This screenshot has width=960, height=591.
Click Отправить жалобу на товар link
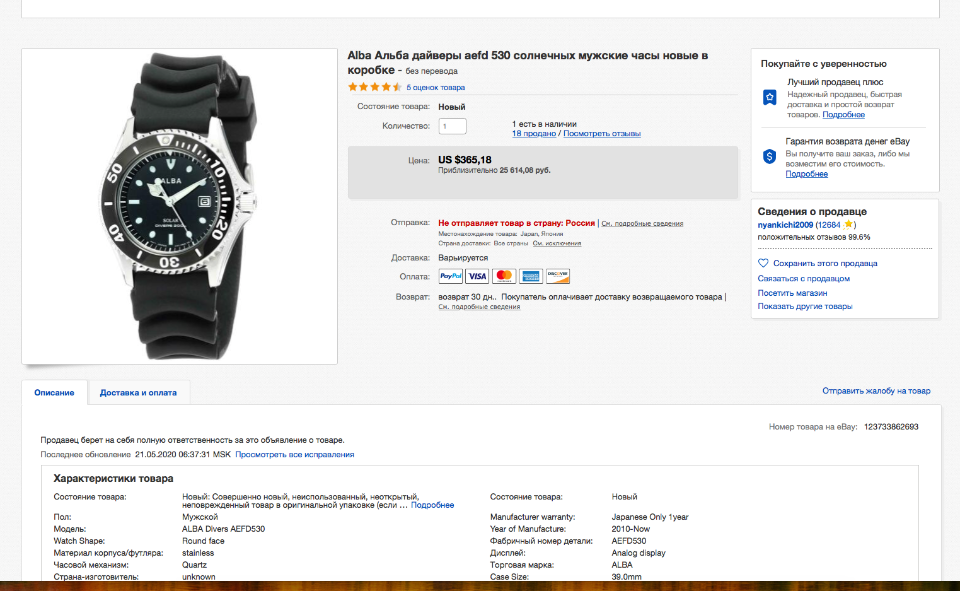pos(876,391)
